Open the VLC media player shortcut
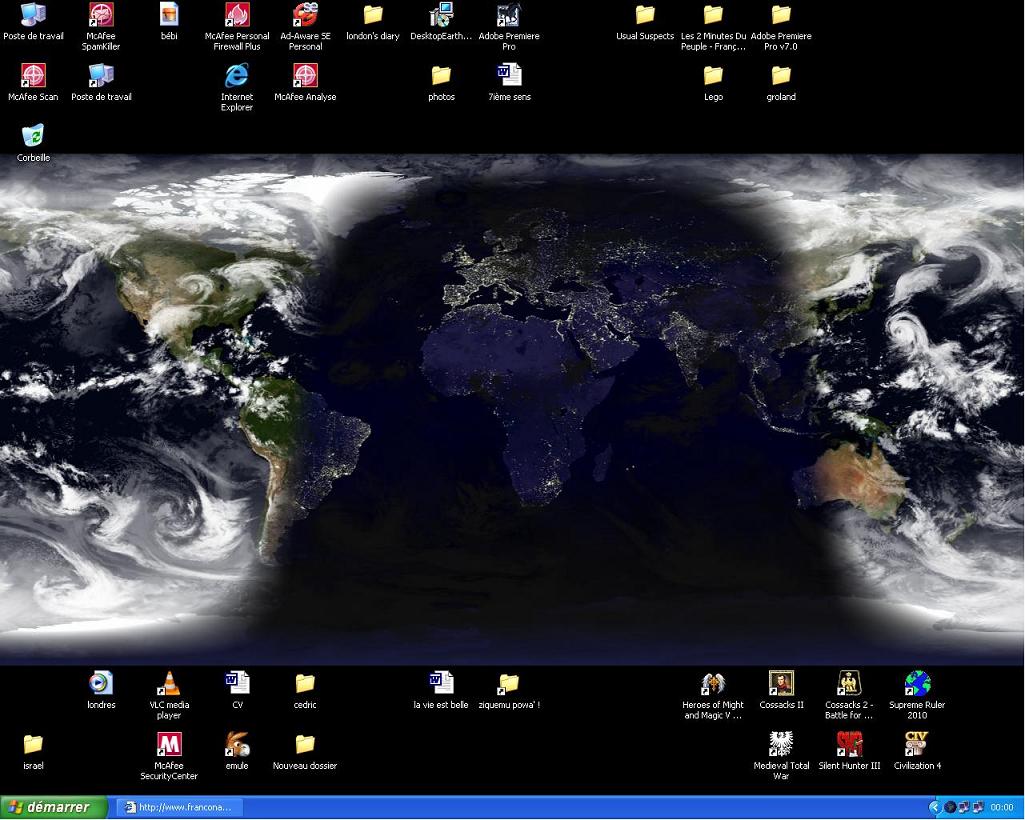Image resolution: width=1025 pixels, height=820 pixels. coord(169,685)
